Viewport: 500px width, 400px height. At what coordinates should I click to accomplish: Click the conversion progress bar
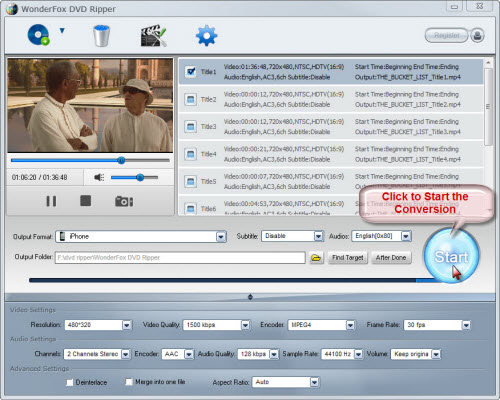coord(233,280)
